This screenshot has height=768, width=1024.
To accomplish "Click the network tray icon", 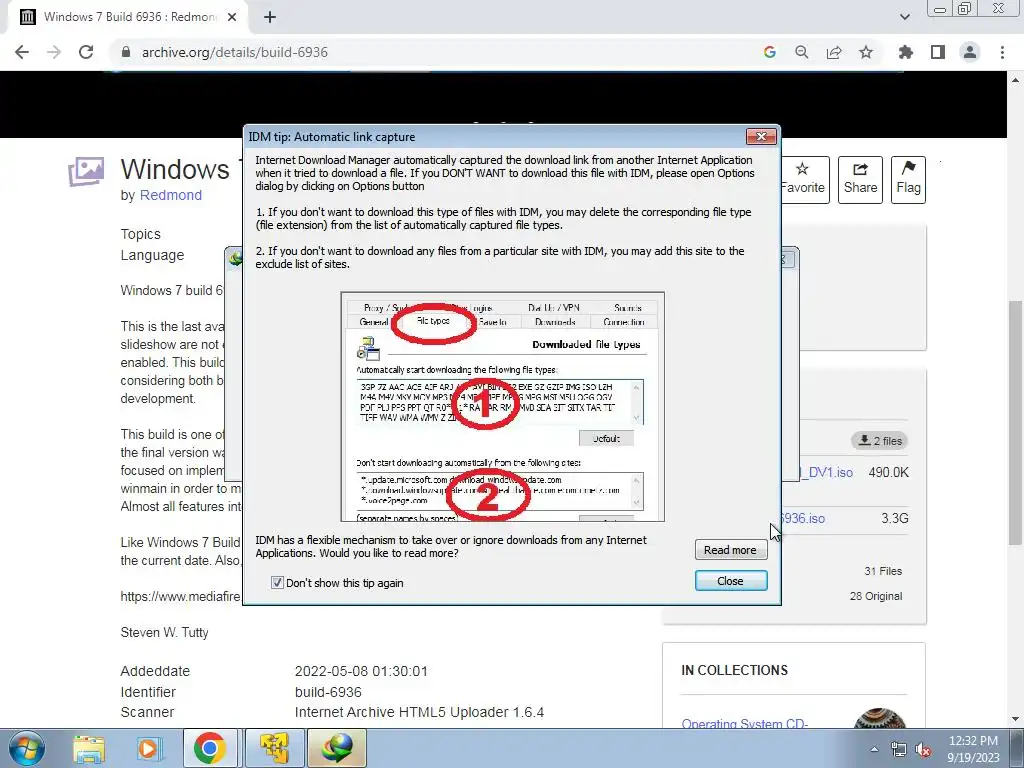I will point(899,749).
